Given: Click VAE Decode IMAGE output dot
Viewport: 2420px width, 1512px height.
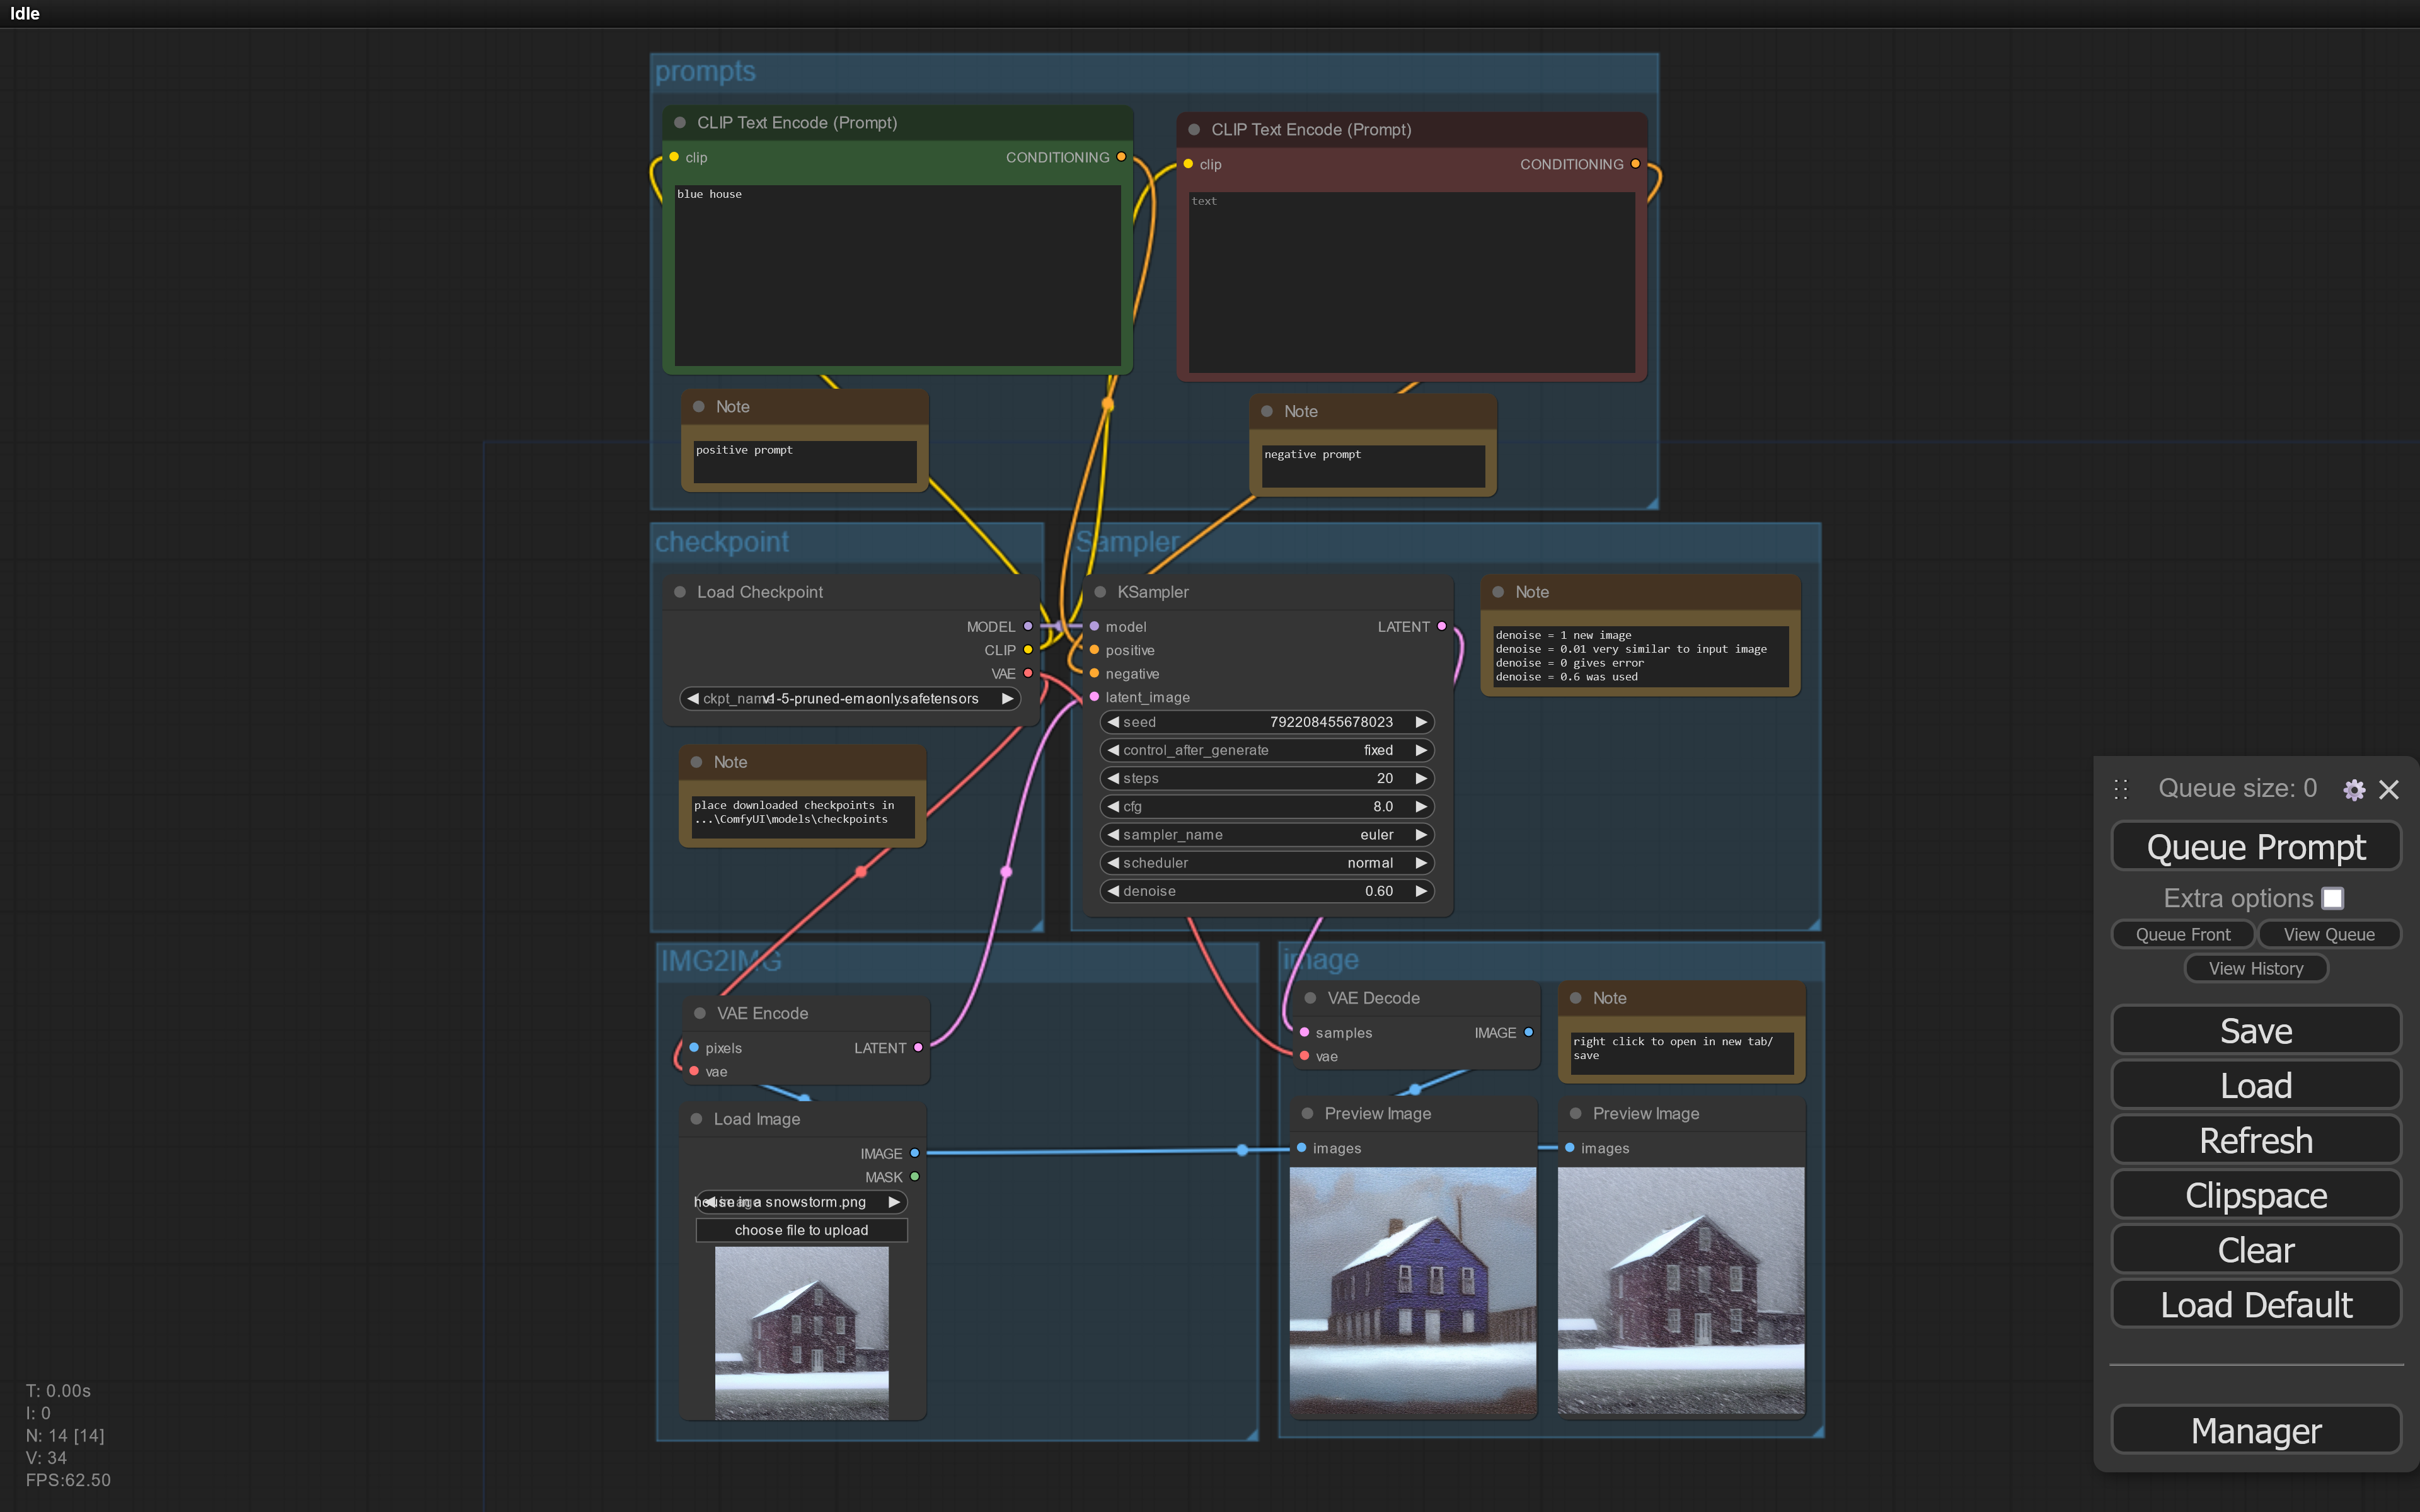Looking at the screenshot, I should coord(1528,1032).
